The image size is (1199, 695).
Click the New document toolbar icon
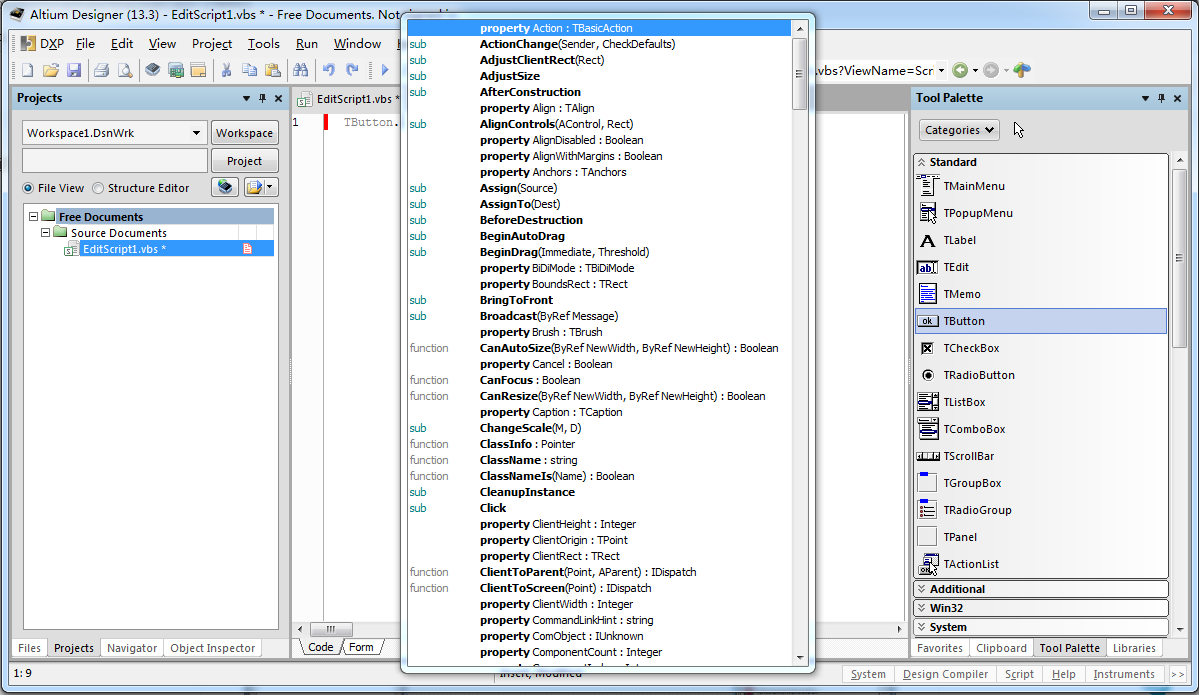point(28,70)
